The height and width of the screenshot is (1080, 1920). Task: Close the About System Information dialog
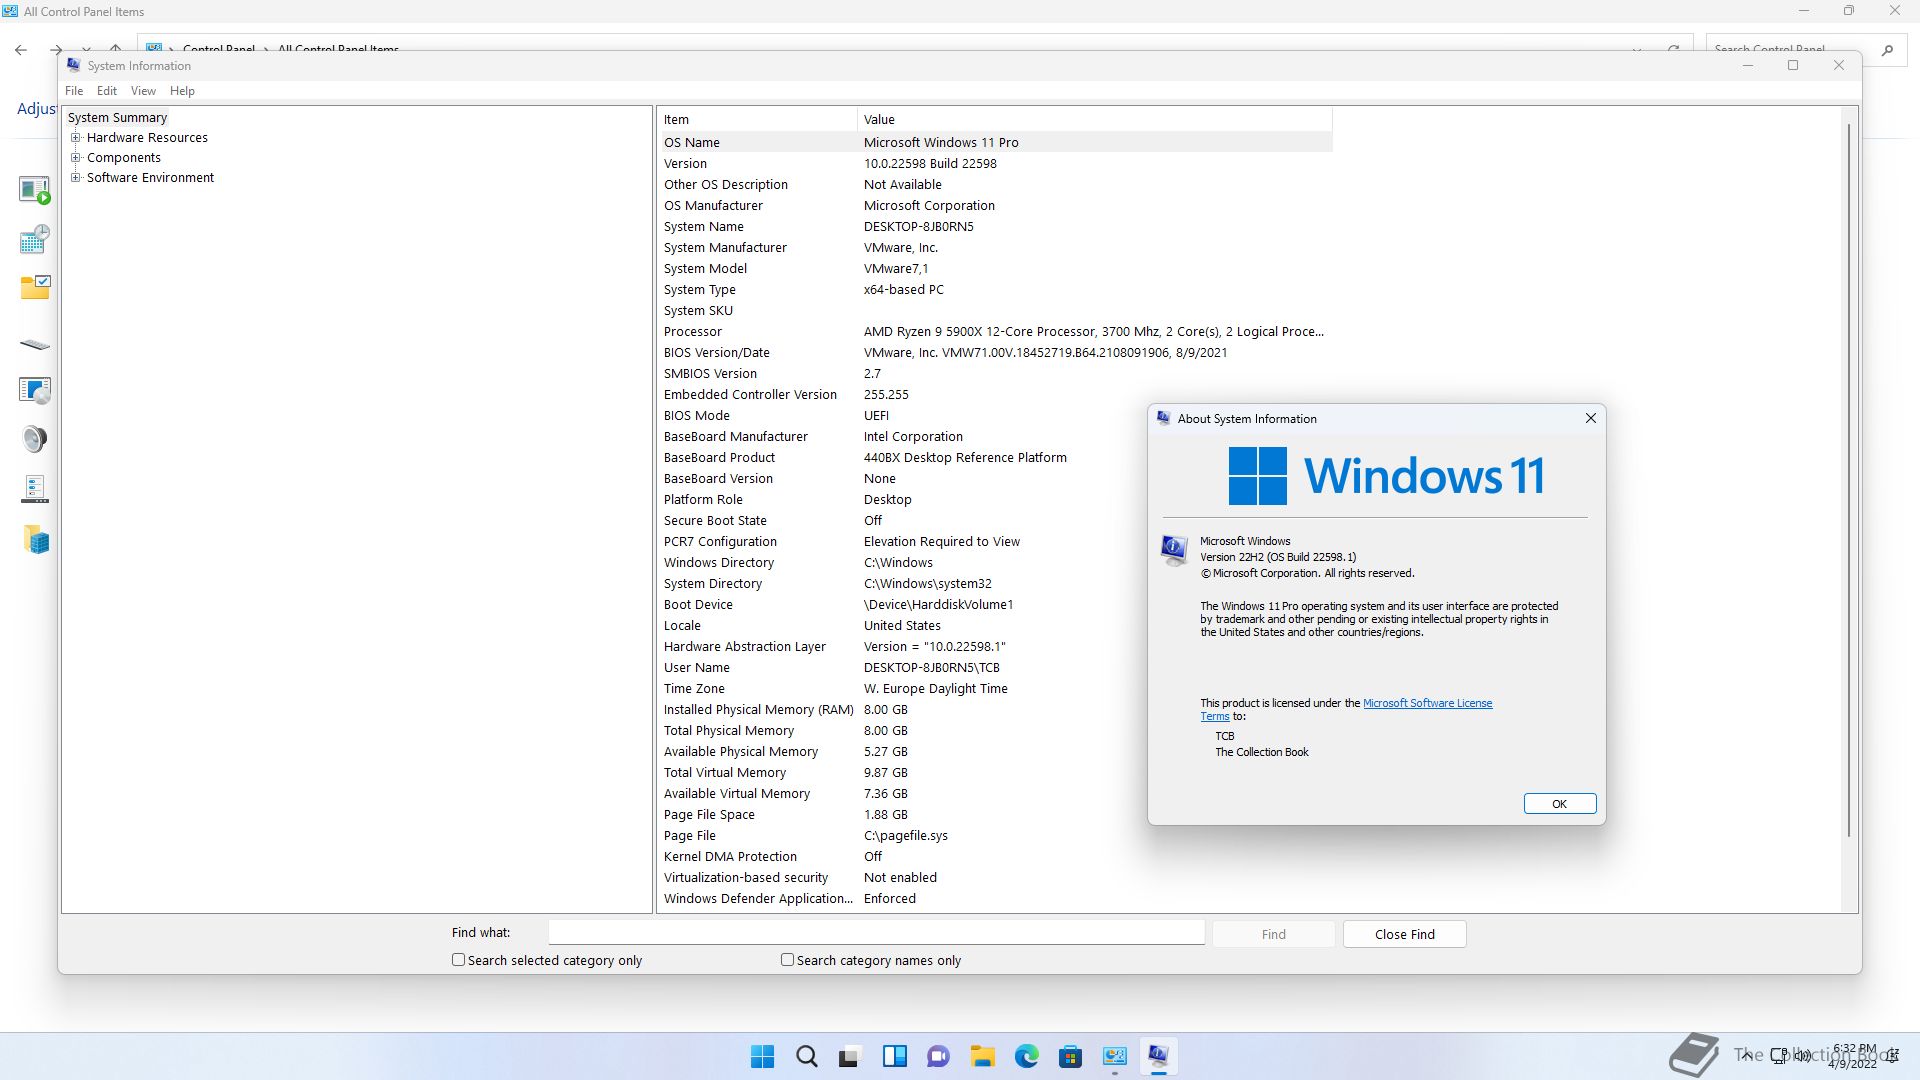point(1590,418)
